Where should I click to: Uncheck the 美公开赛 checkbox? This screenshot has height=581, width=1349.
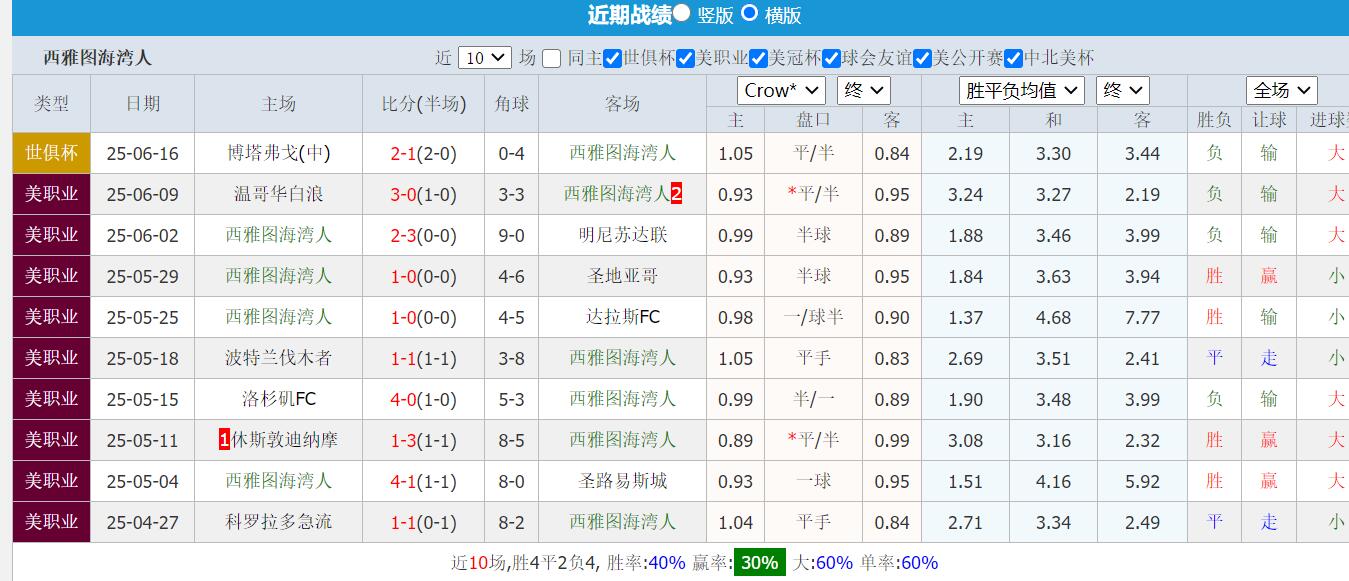pos(922,58)
